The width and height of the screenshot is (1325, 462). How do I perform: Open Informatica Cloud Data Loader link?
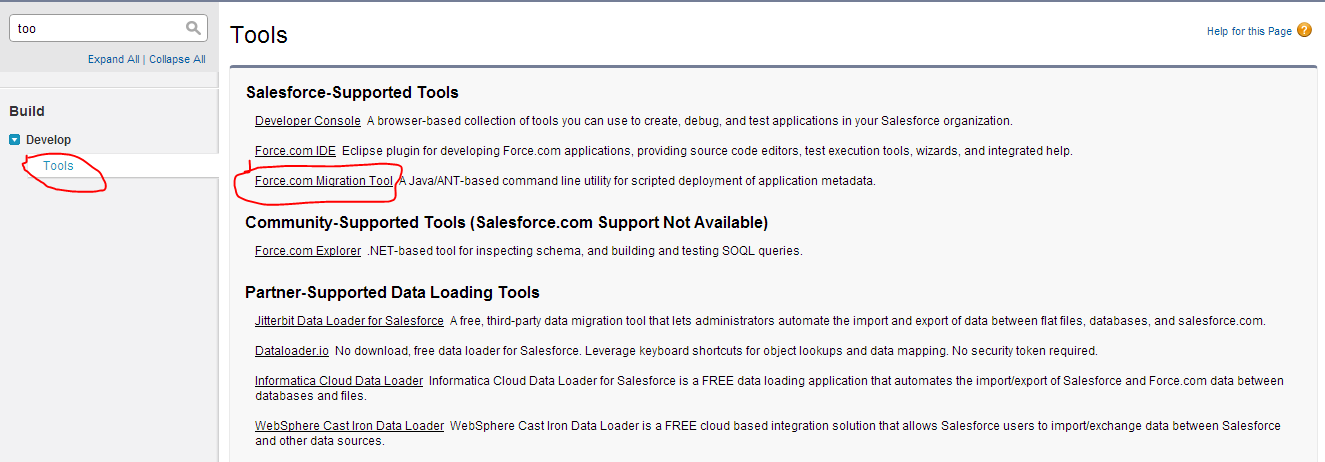tap(339, 381)
